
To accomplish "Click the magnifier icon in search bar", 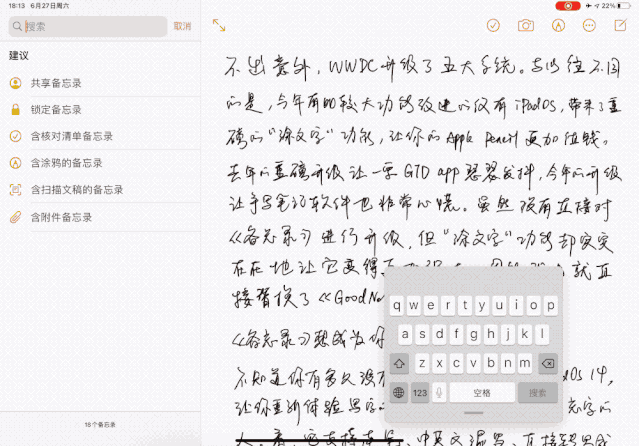I will coord(17,26).
